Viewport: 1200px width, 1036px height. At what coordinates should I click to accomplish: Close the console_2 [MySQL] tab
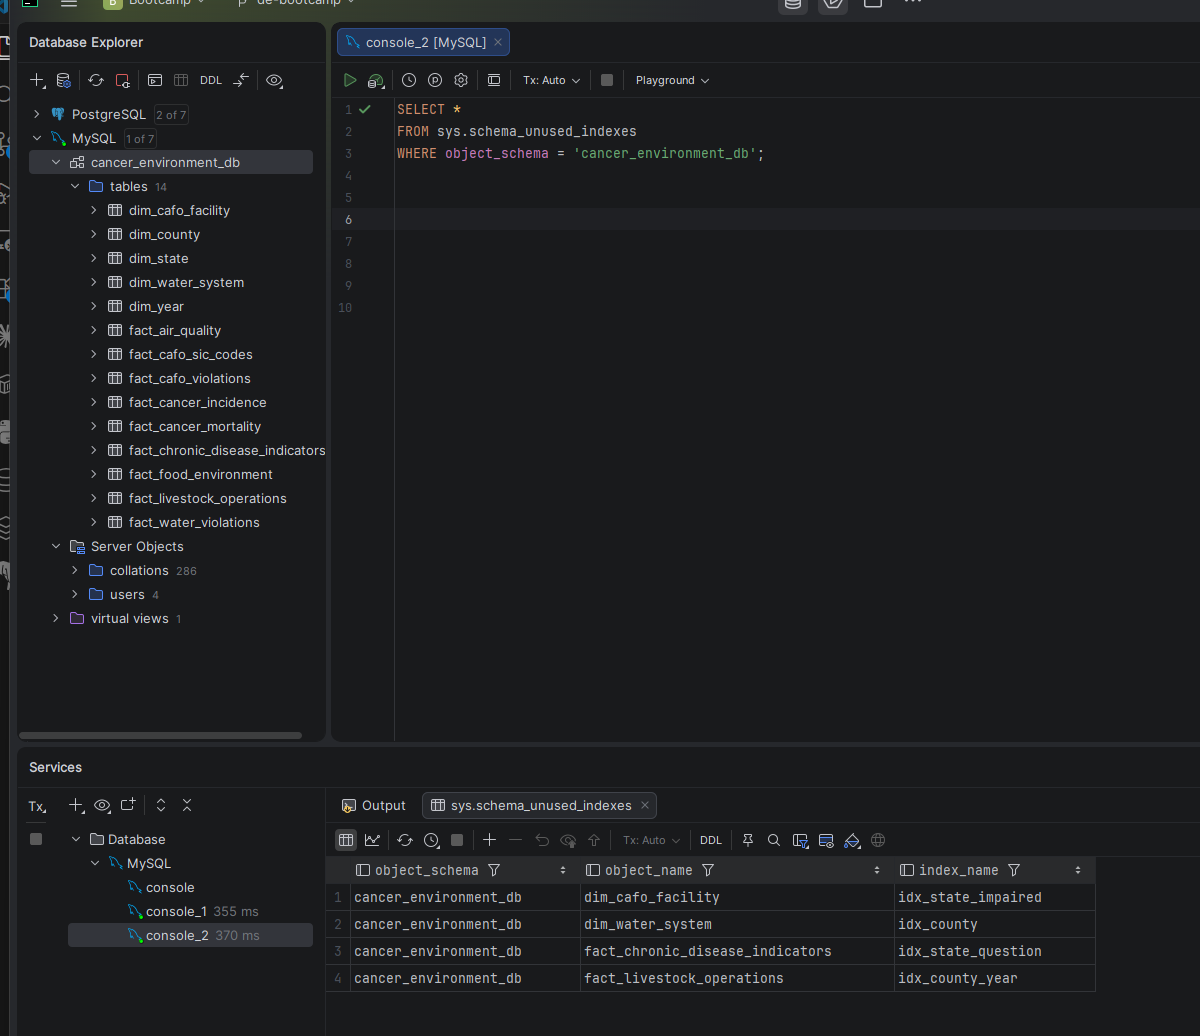tap(499, 42)
